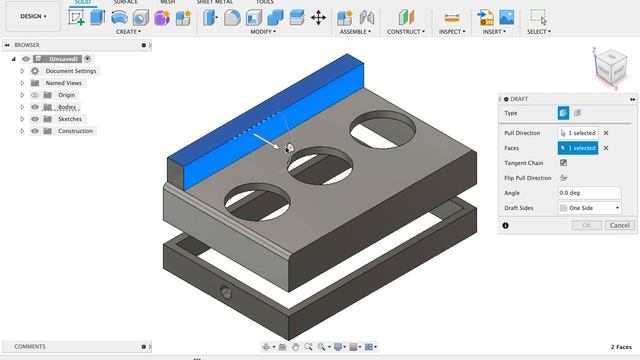Click the Faces 1 selected button
Viewport: 640px width, 360px height.
[x=578, y=148]
